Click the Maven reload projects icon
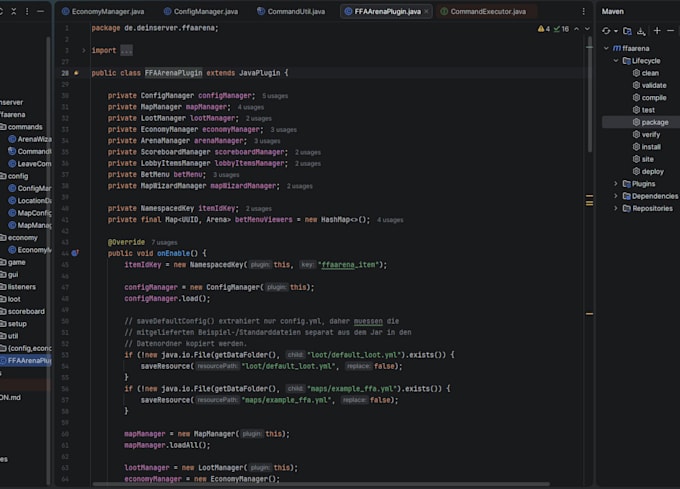The width and height of the screenshot is (680, 489). [x=606, y=30]
